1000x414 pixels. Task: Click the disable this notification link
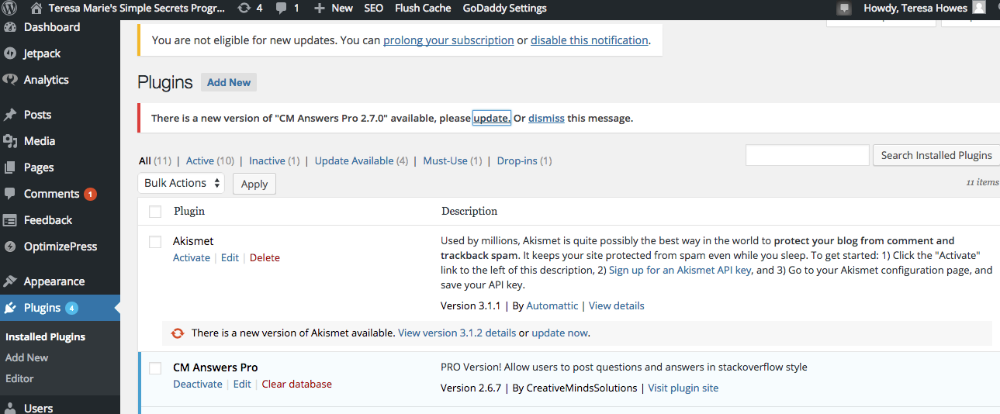[x=589, y=40]
